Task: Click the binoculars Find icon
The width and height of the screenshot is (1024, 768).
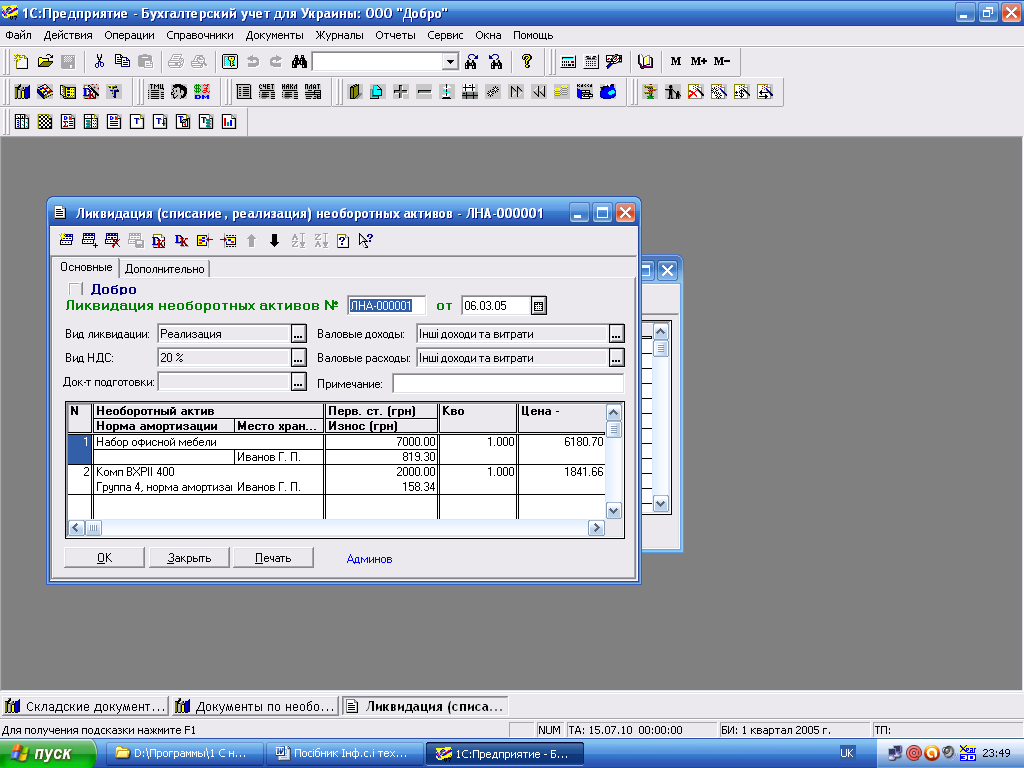Action: pos(299,61)
